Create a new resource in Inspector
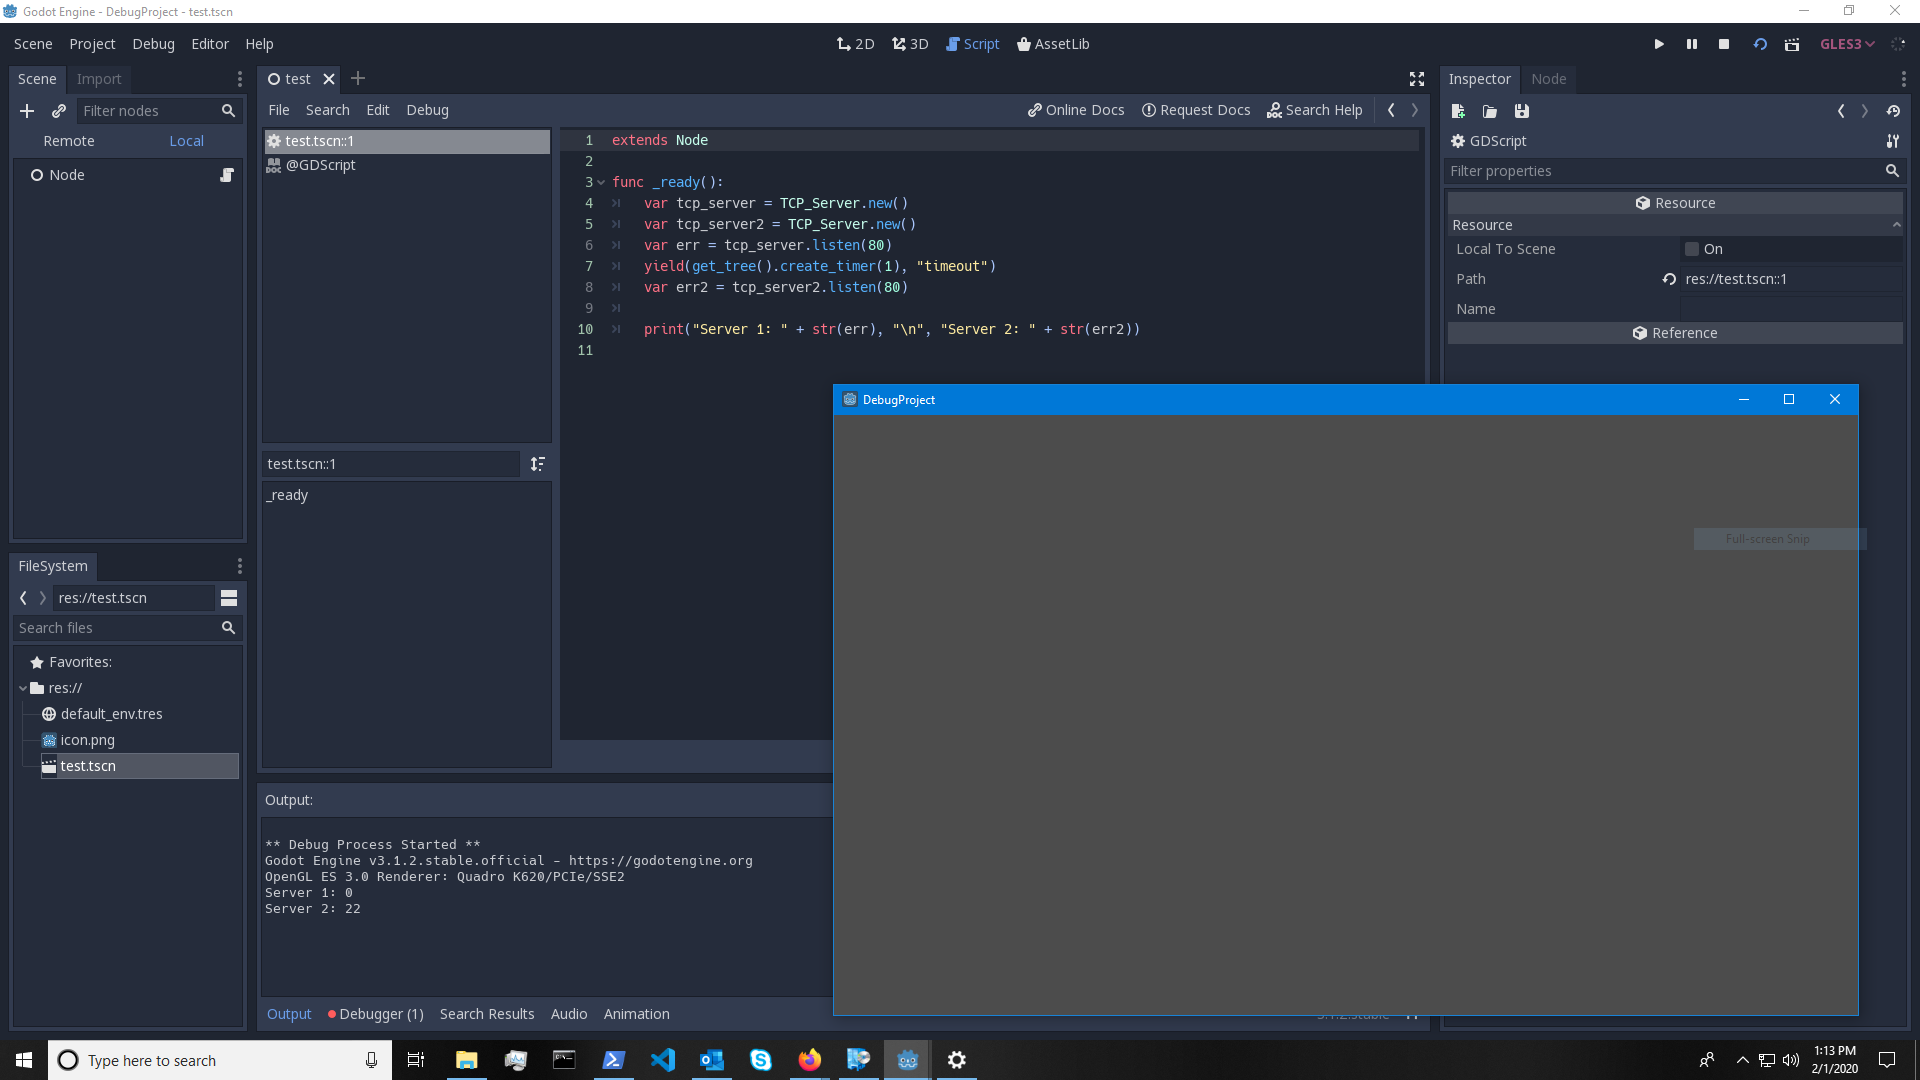 tap(1458, 111)
